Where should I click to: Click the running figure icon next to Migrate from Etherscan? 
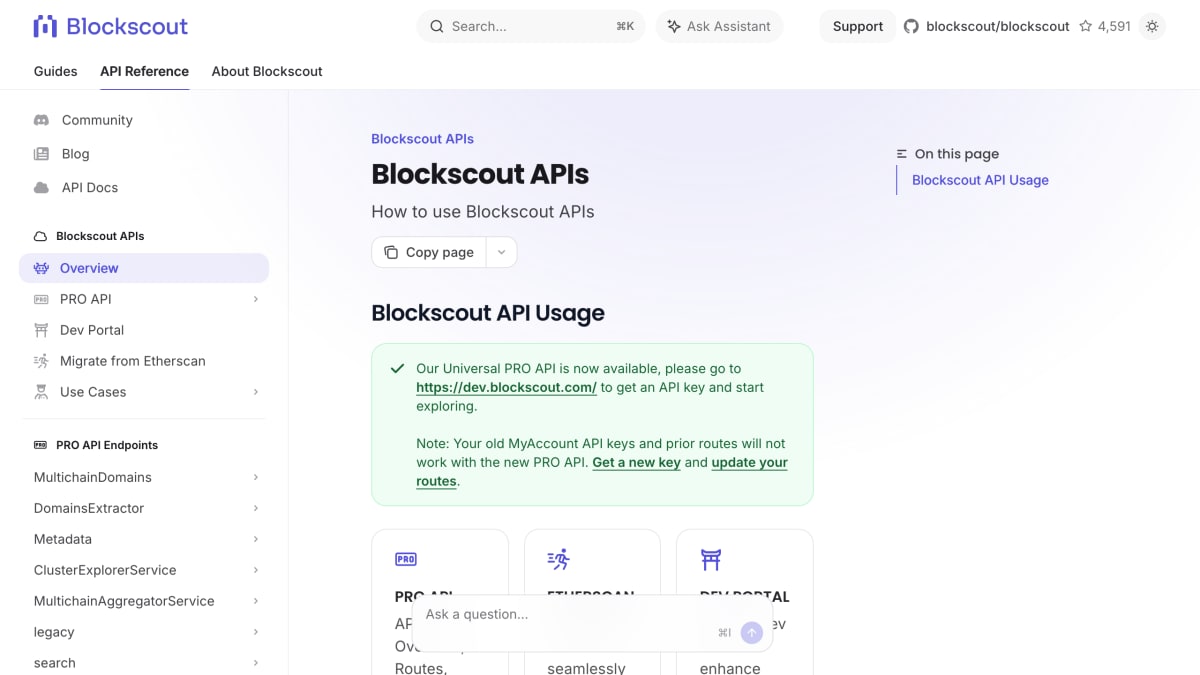point(41,361)
